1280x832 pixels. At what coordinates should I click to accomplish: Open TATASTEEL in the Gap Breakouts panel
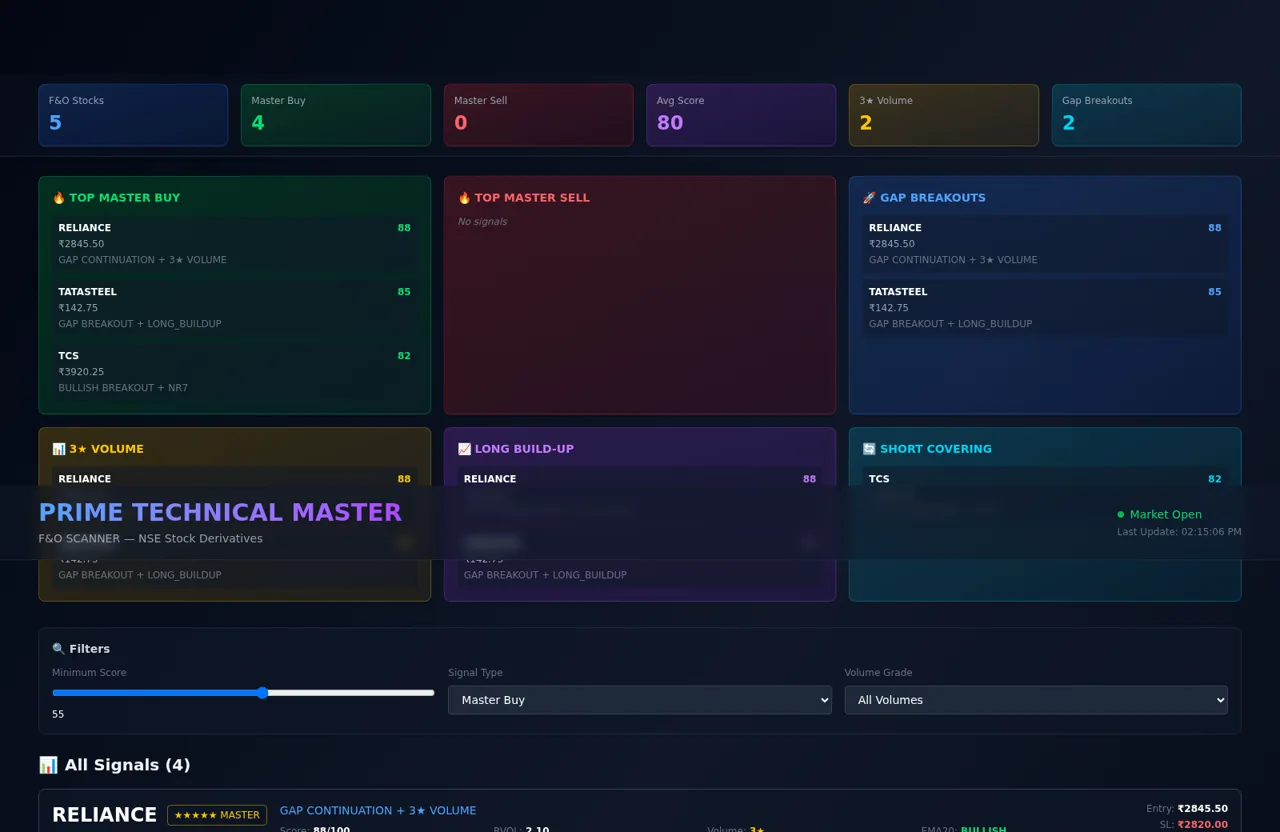pyautogui.click(x=1045, y=308)
